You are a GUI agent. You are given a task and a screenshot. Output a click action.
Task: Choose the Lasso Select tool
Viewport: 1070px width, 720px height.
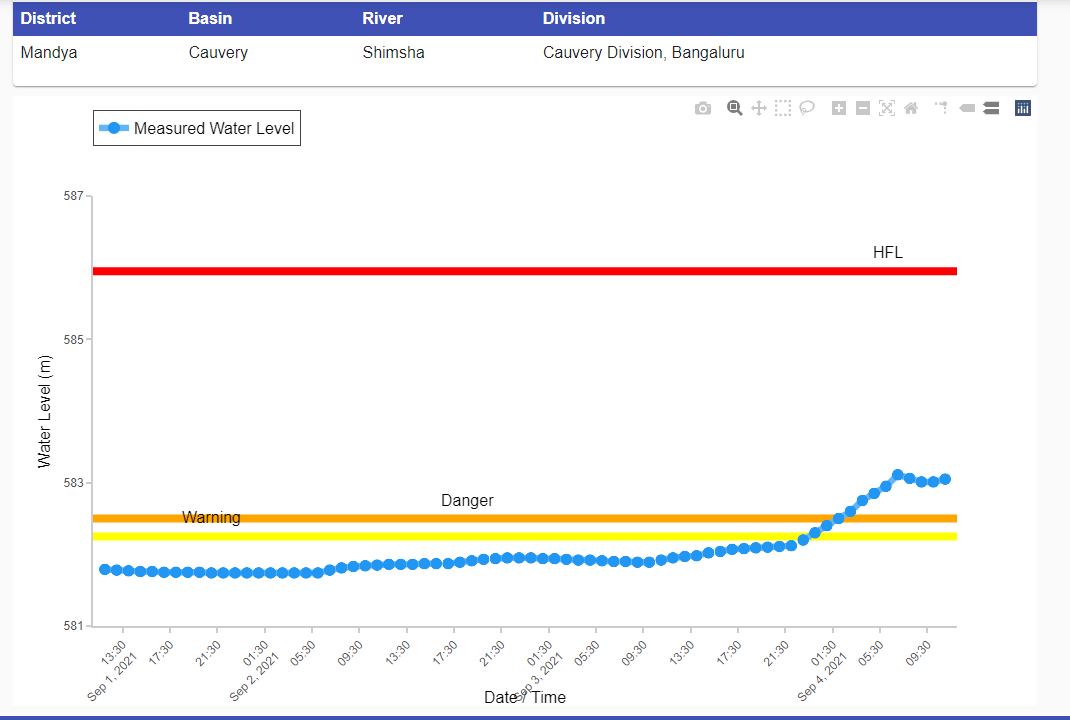tap(807, 108)
